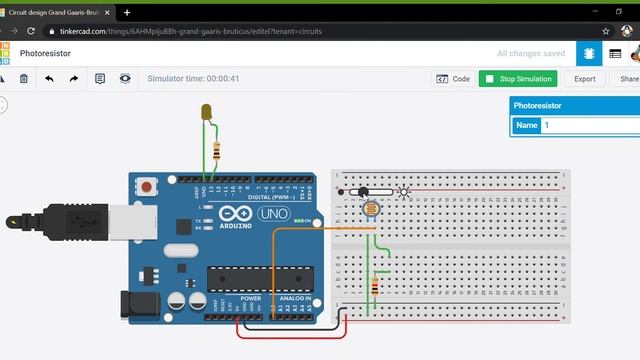Select the yellow LED component
Image resolution: width=640 pixels, height=360 pixels.
pyautogui.click(x=207, y=112)
